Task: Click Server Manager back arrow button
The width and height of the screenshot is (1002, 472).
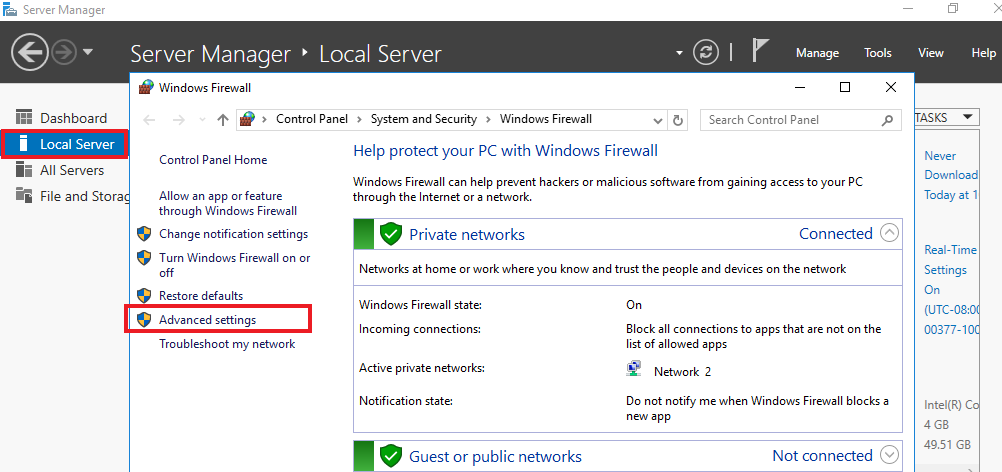Action: 31,52
